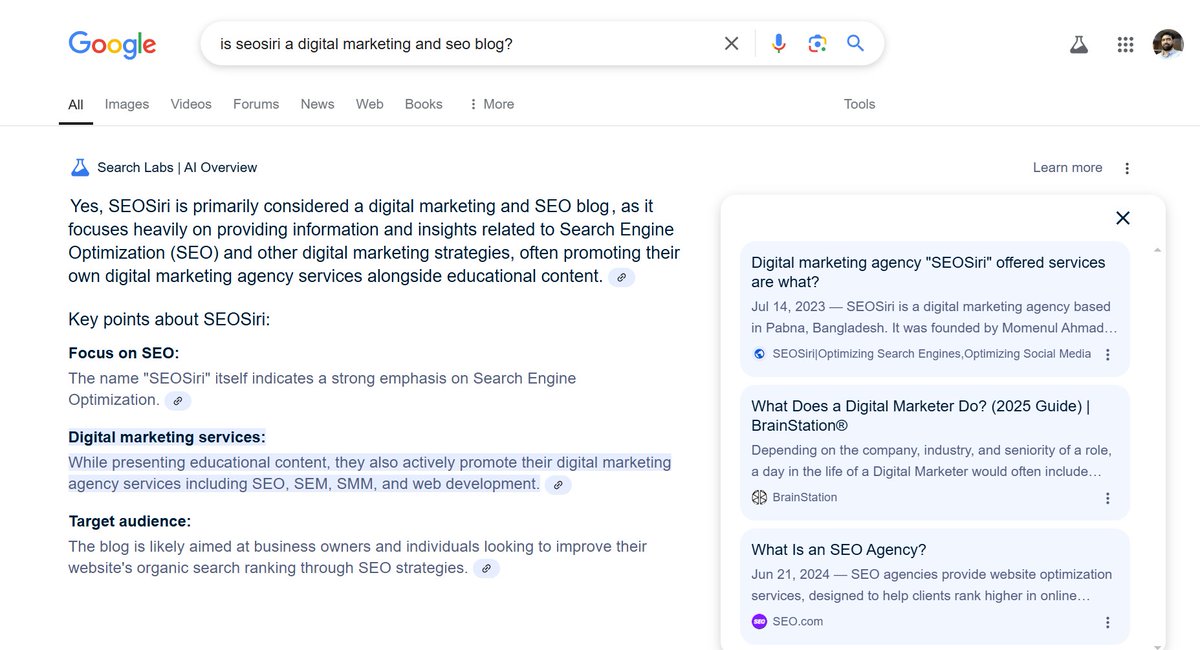
Task: Click your profile avatar picture
Action: pos(1168,43)
